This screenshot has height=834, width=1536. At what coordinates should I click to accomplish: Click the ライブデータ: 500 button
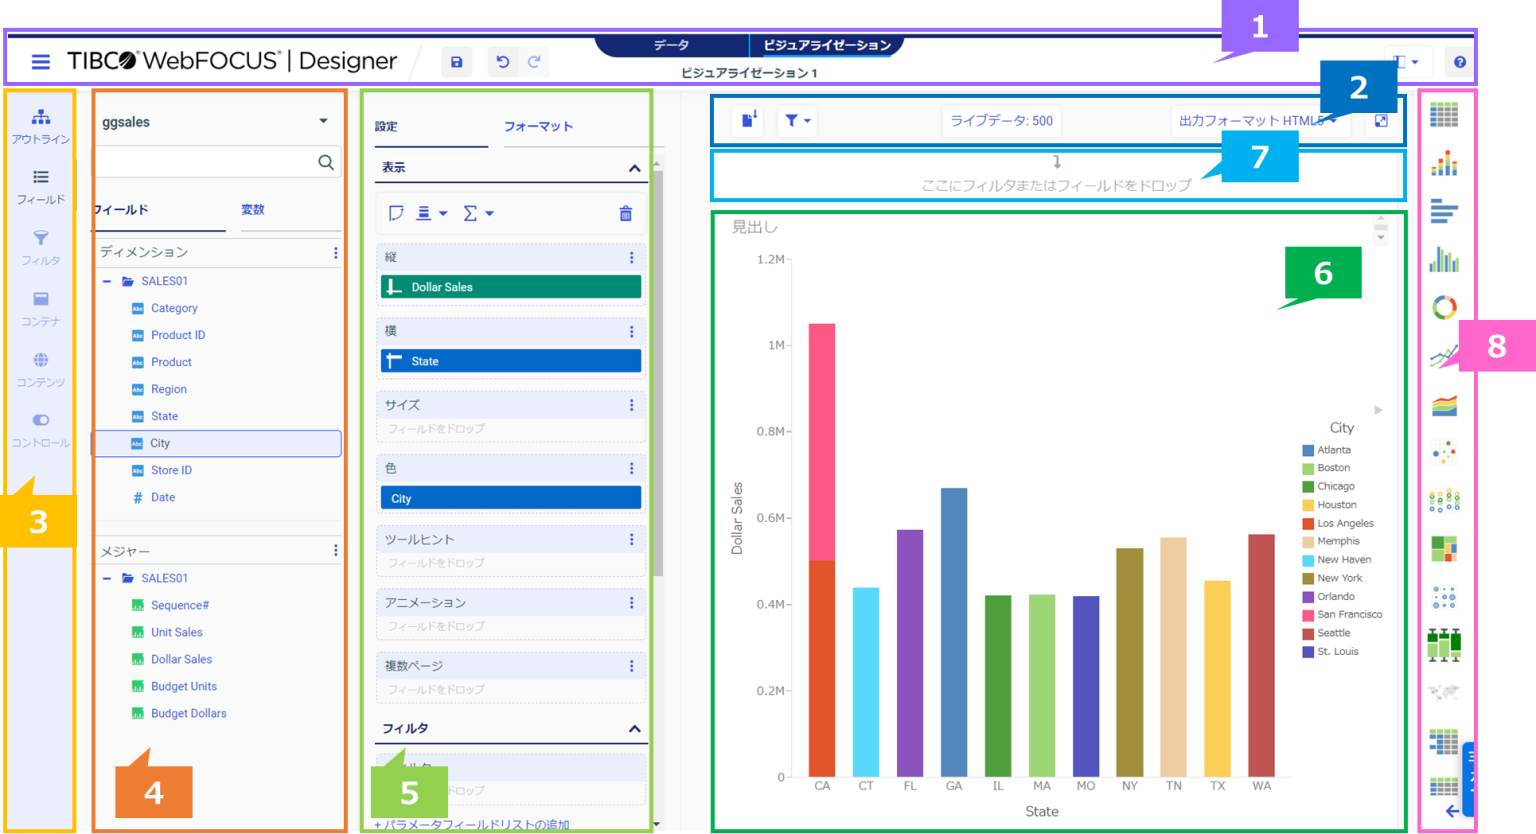coord(1000,120)
